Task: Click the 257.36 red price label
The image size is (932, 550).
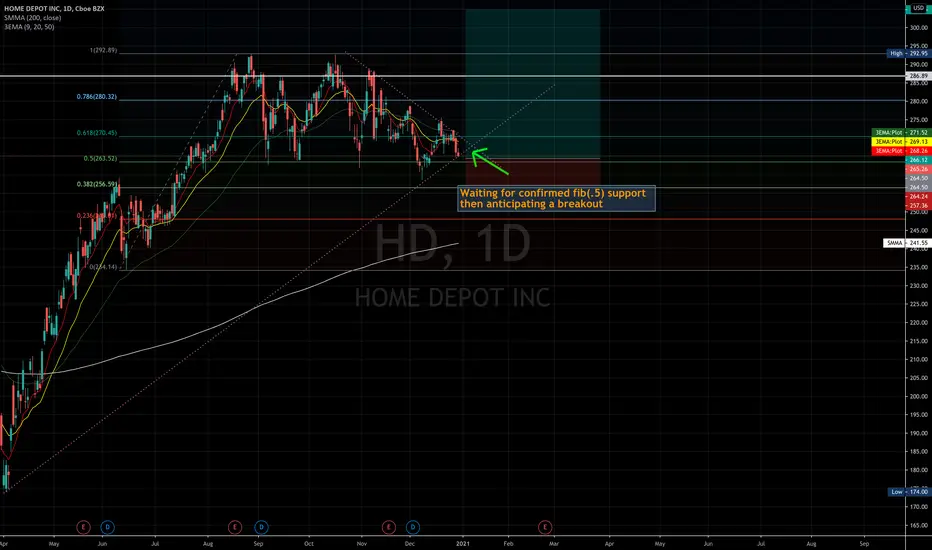Action: [918, 205]
